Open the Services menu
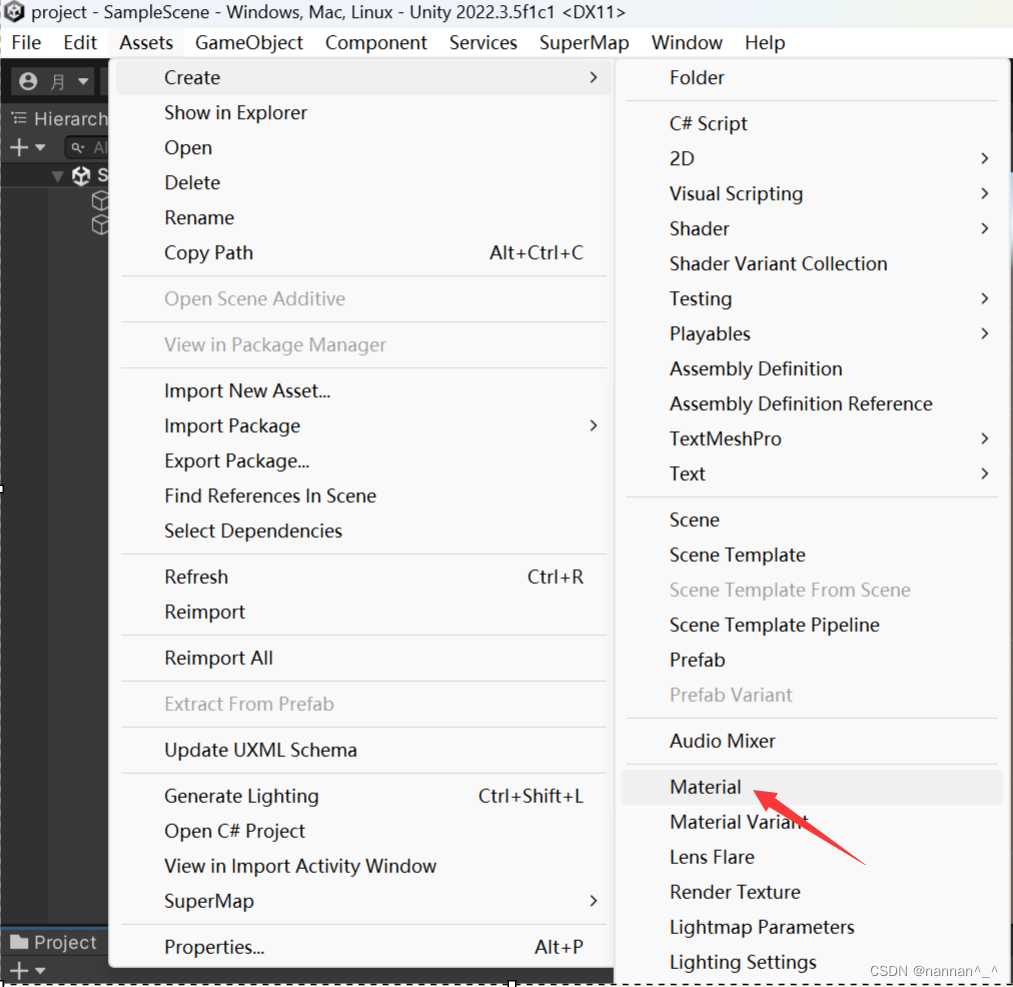The image size is (1013, 987). [x=483, y=43]
